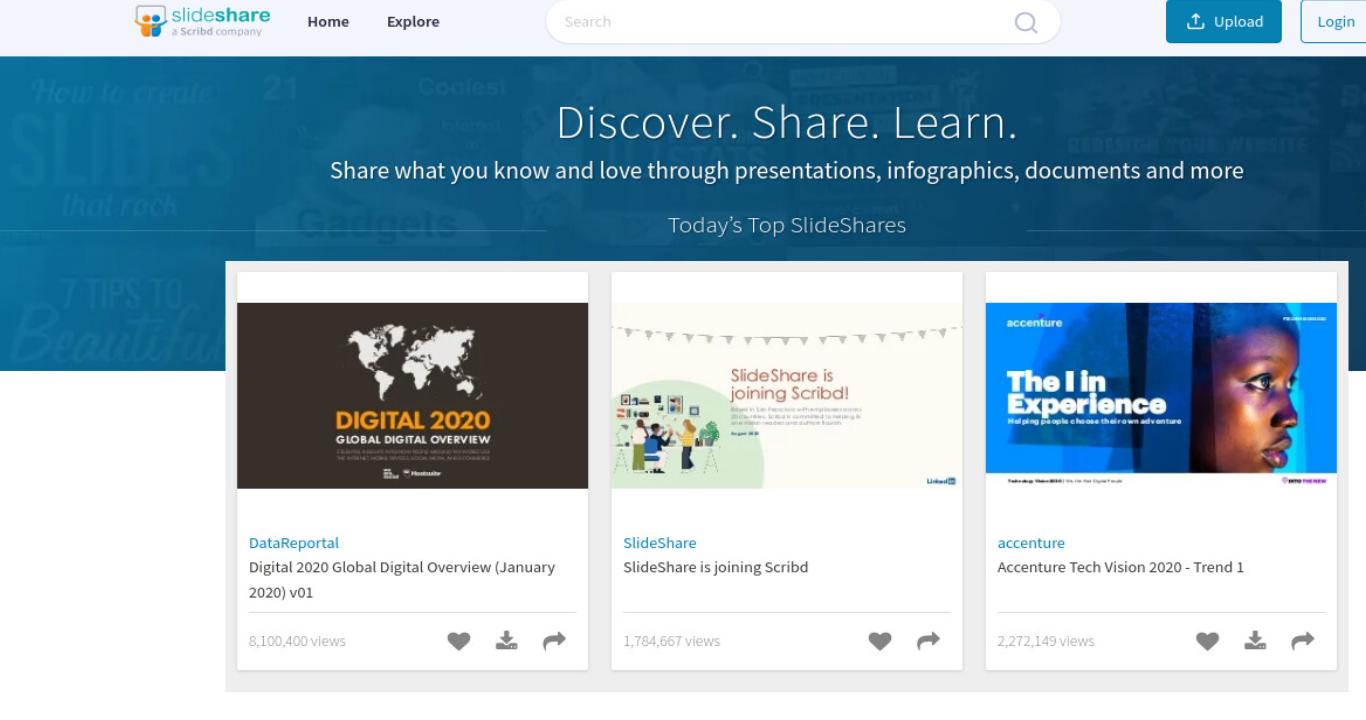Click the 2,272,149 views text
1366x720 pixels.
pyautogui.click(x=1046, y=641)
